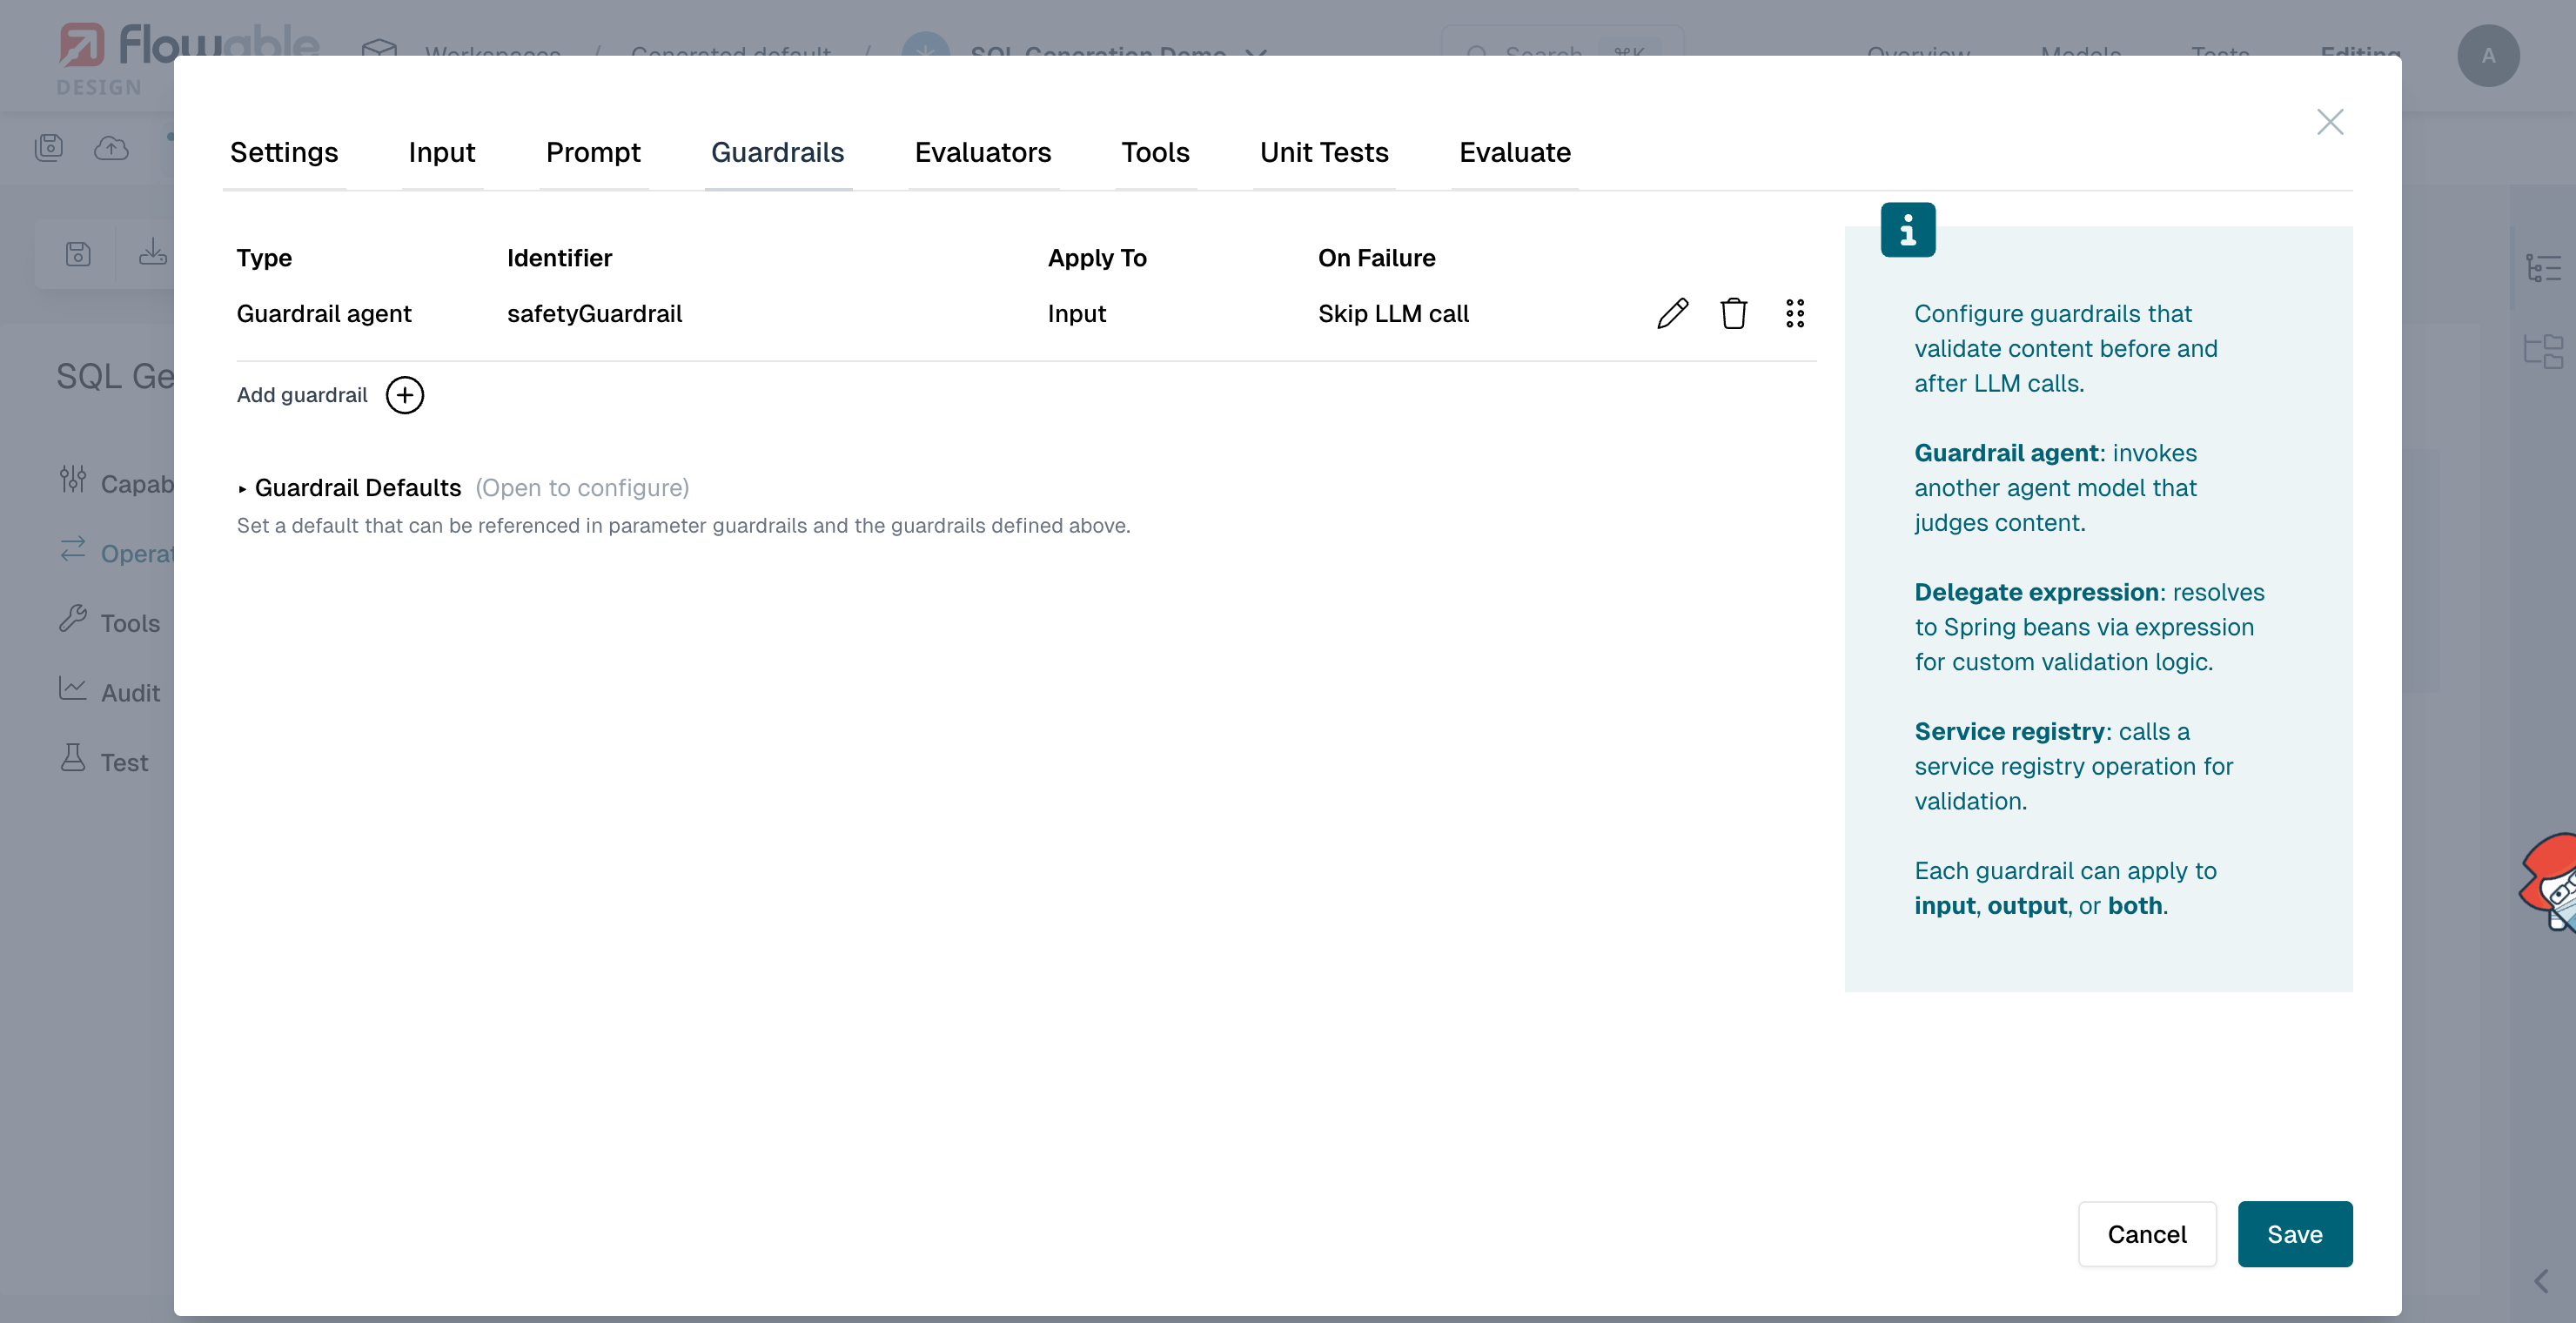Click the folder tree icon on the right edge
Screen dimensions: 2576x1323
(2543, 352)
